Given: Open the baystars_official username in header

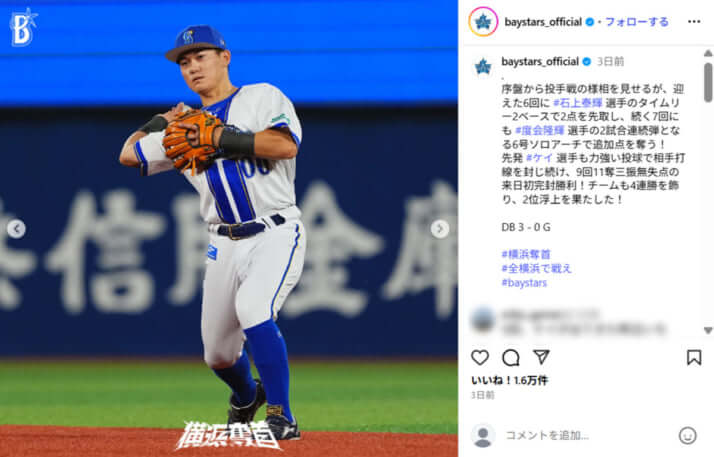Looking at the screenshot, I should click(543, 21).
